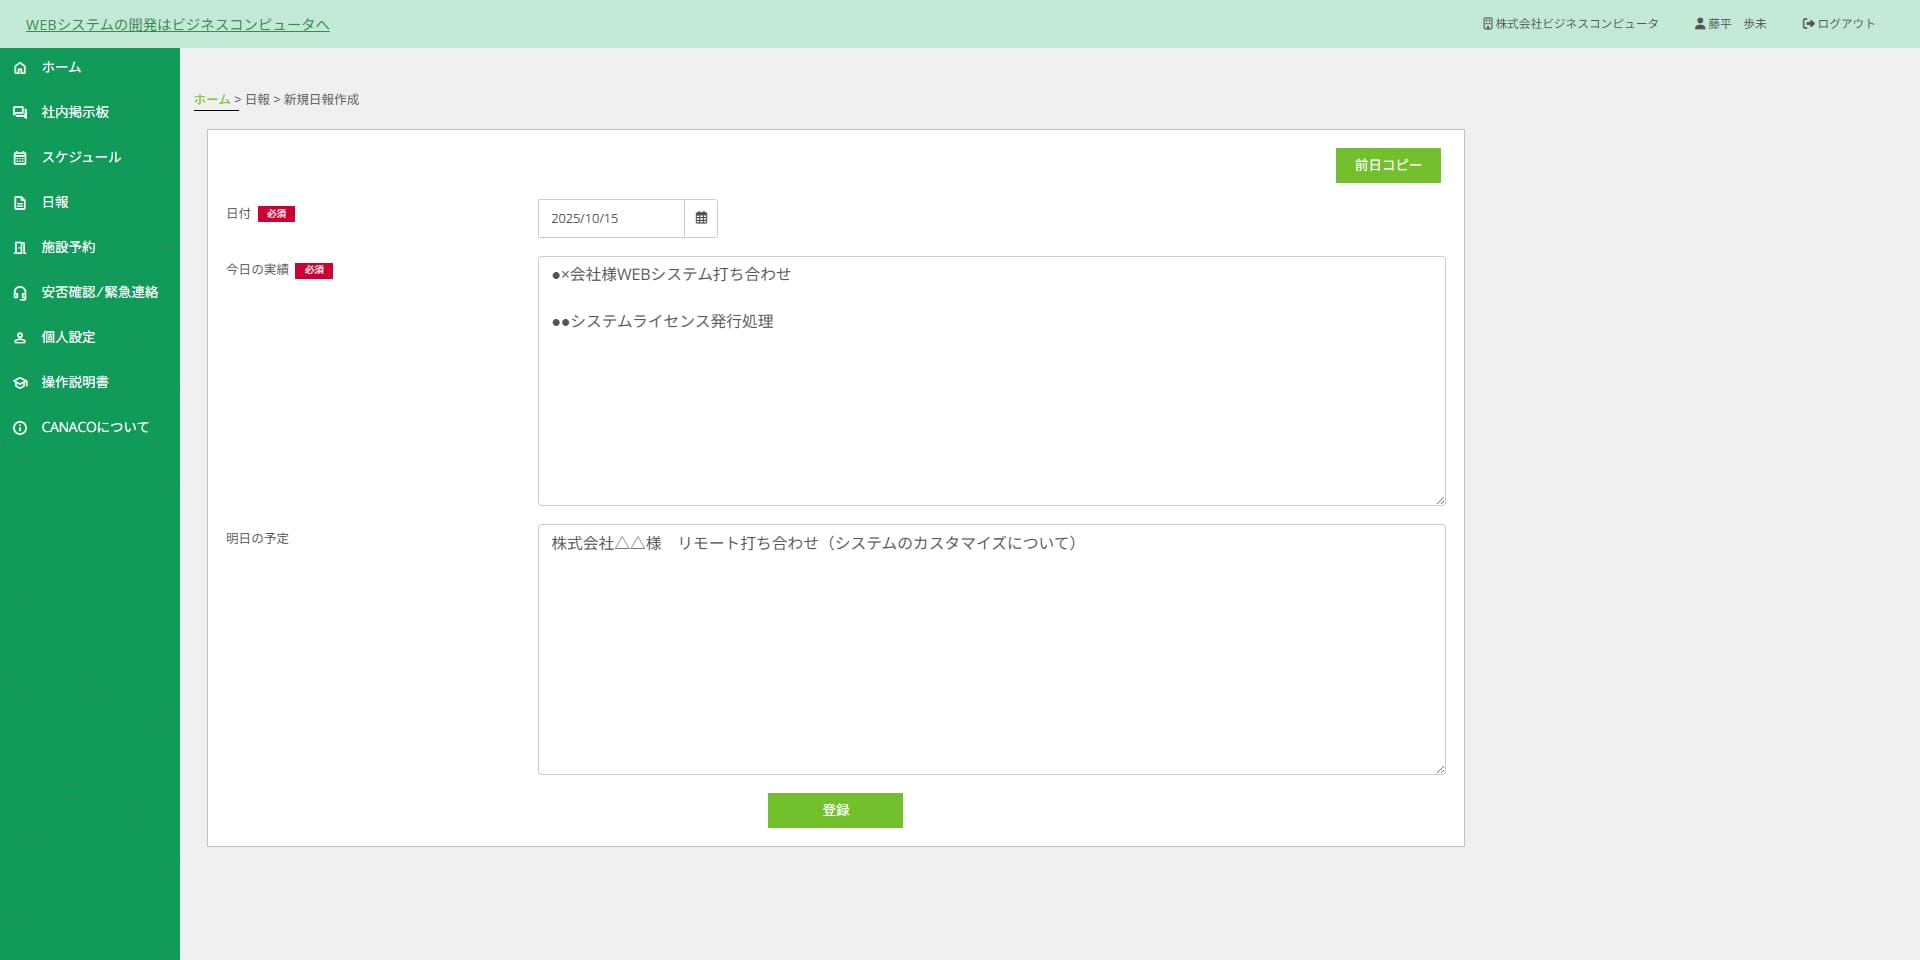Click the headset safety confirmation icon
The width and height of the screenshot is (1920, 960).
point(20,293)
